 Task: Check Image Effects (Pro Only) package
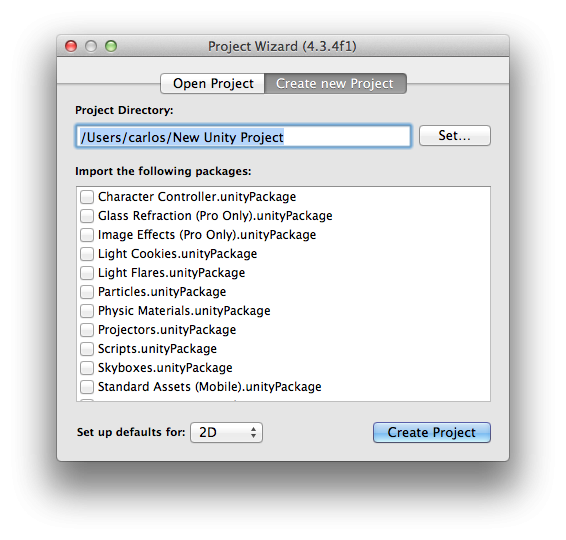[x=87, y=235]
